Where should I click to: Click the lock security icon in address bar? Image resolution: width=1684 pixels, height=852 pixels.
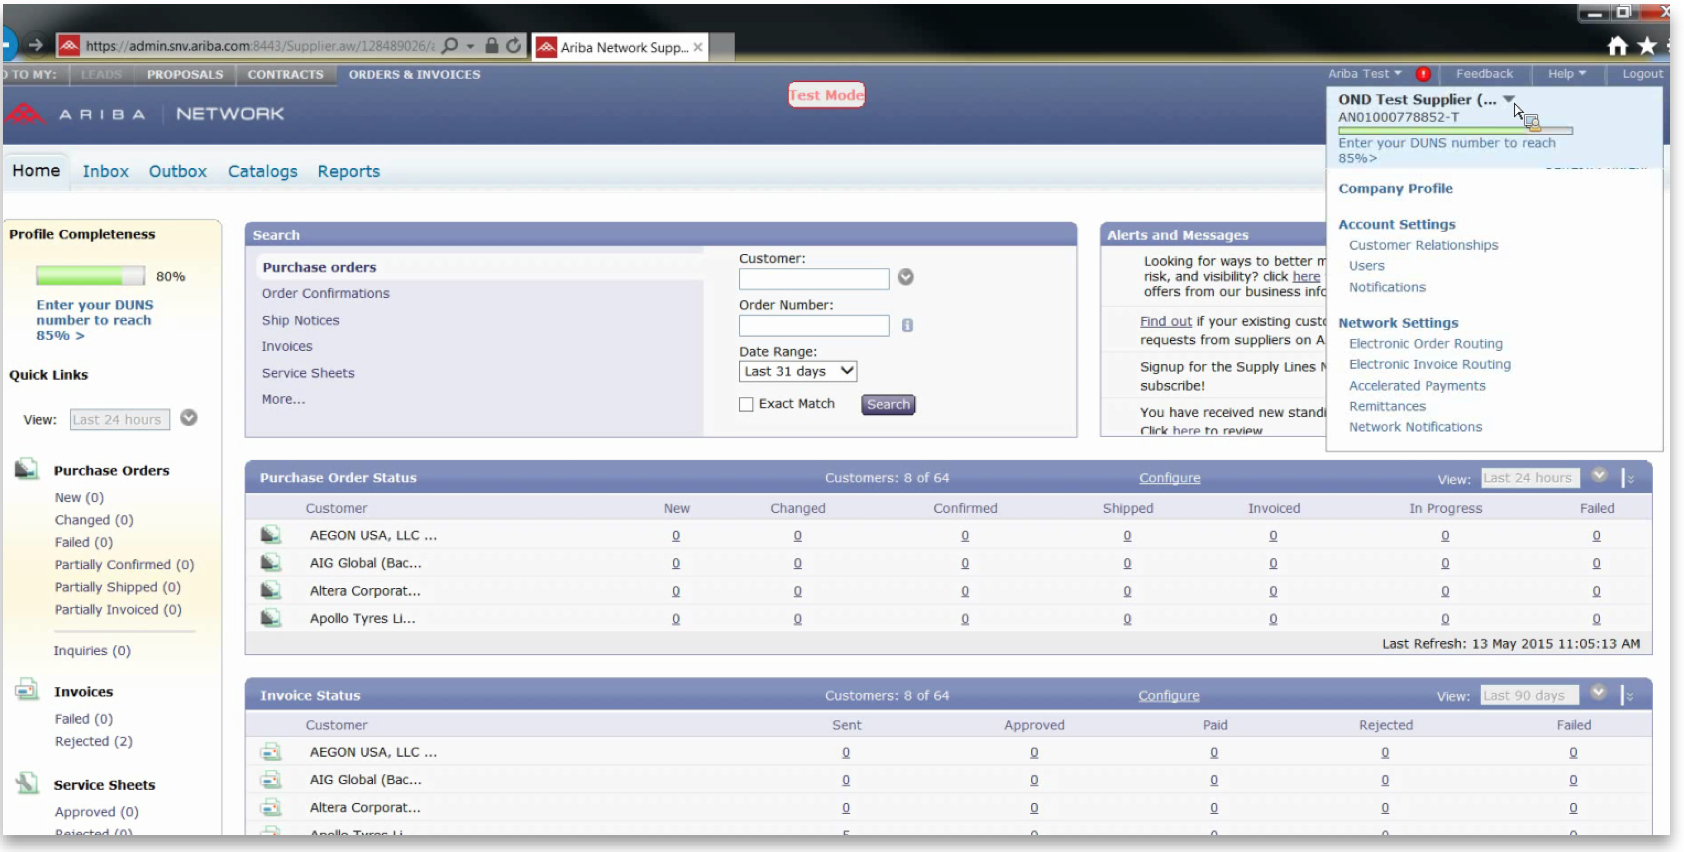pyautogui.click(x=491, y=46)
